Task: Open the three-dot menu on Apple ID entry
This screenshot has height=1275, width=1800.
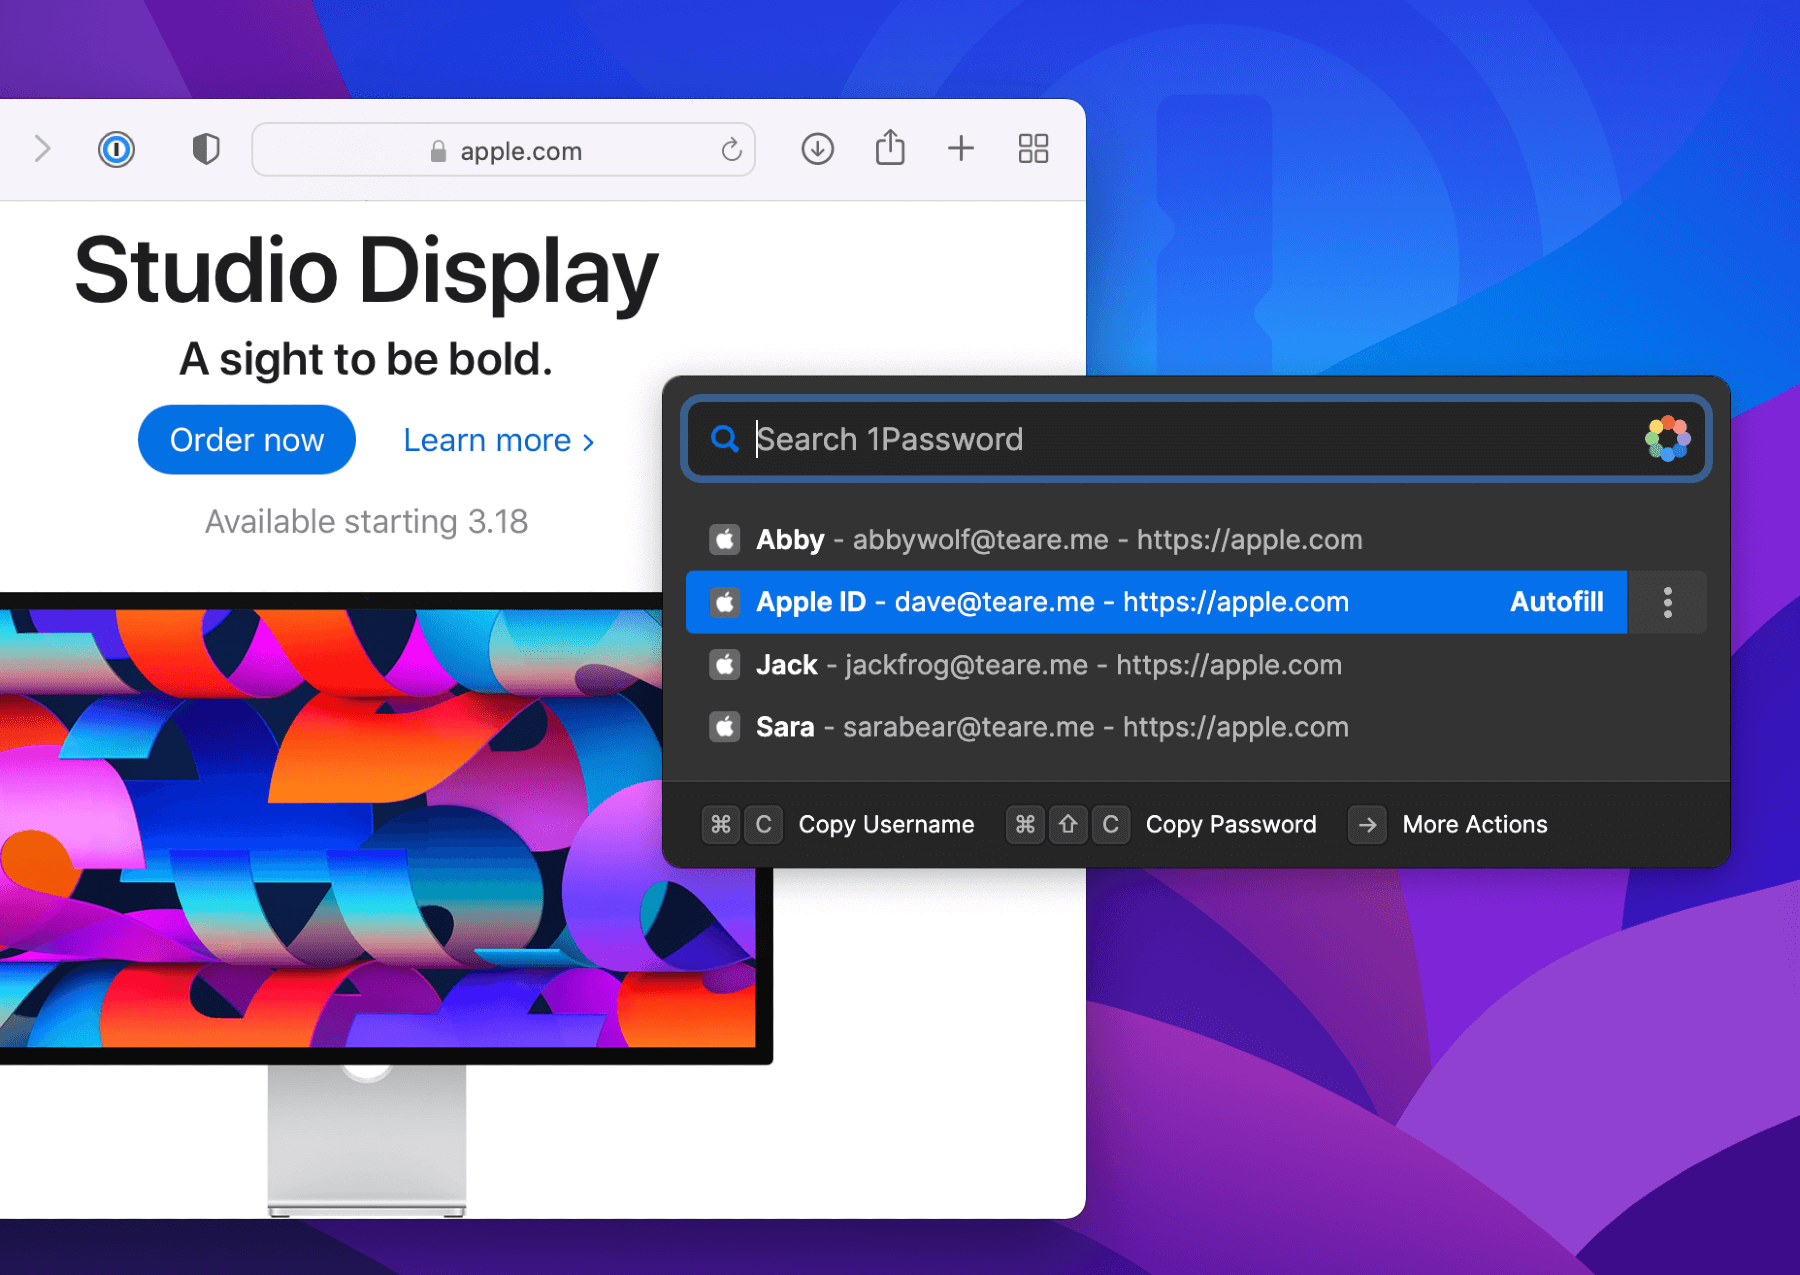Action: click(1667, 602)
